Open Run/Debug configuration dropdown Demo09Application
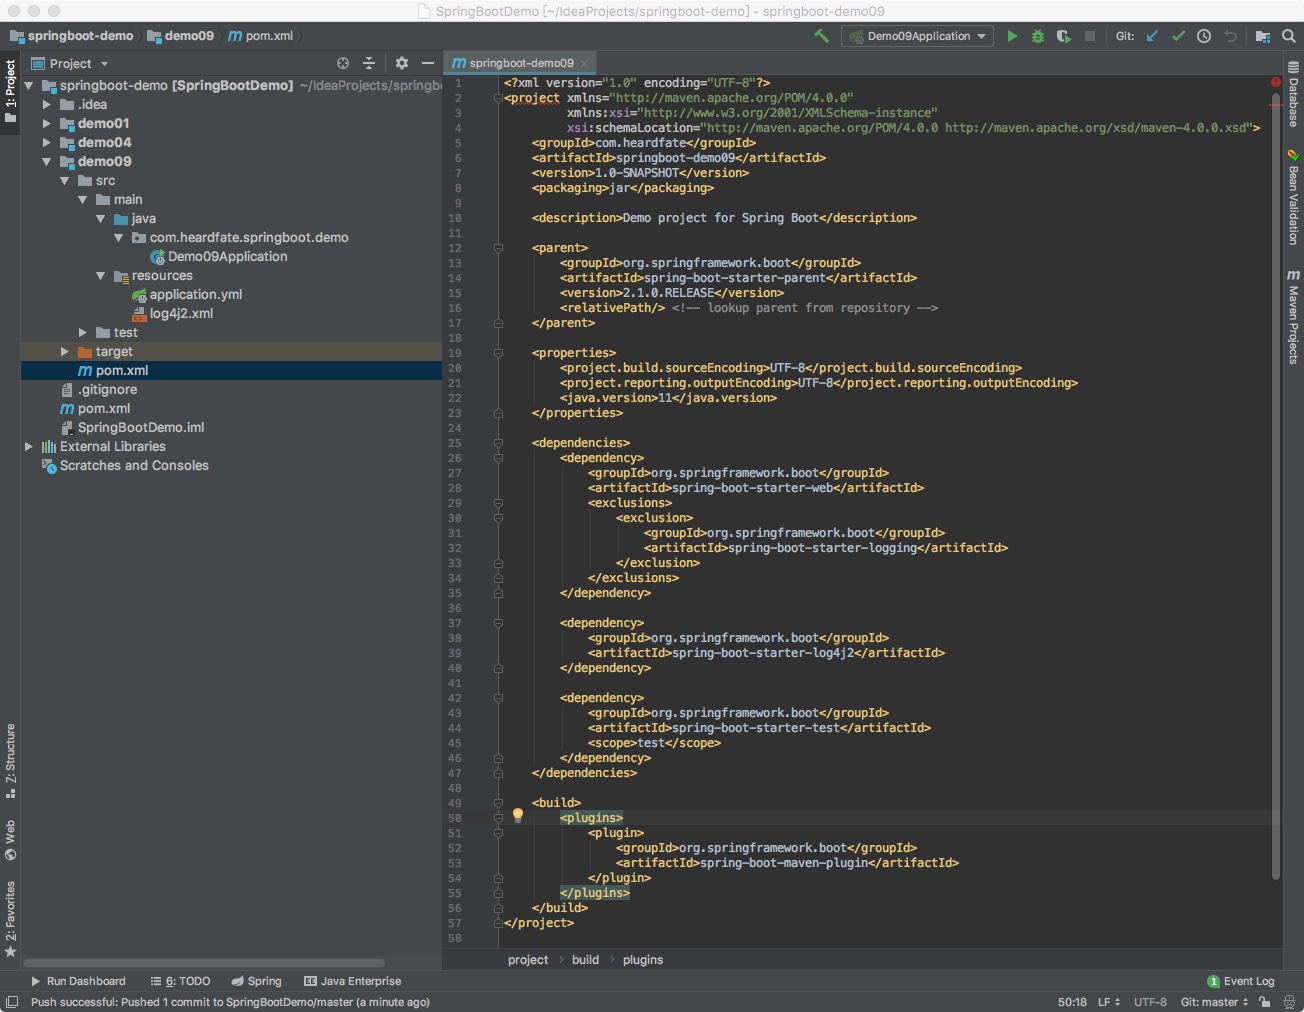This screenshot has height=1012, width=1304. 917,36
